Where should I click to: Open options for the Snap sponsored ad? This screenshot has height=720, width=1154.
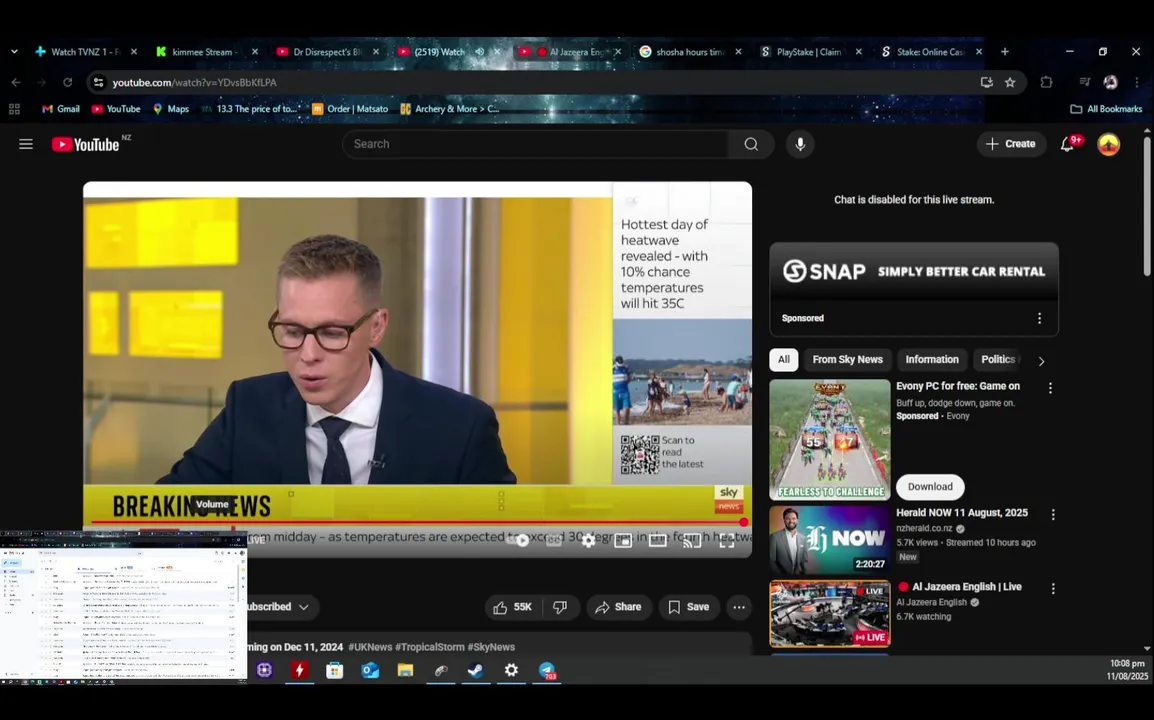(1039, 318)
